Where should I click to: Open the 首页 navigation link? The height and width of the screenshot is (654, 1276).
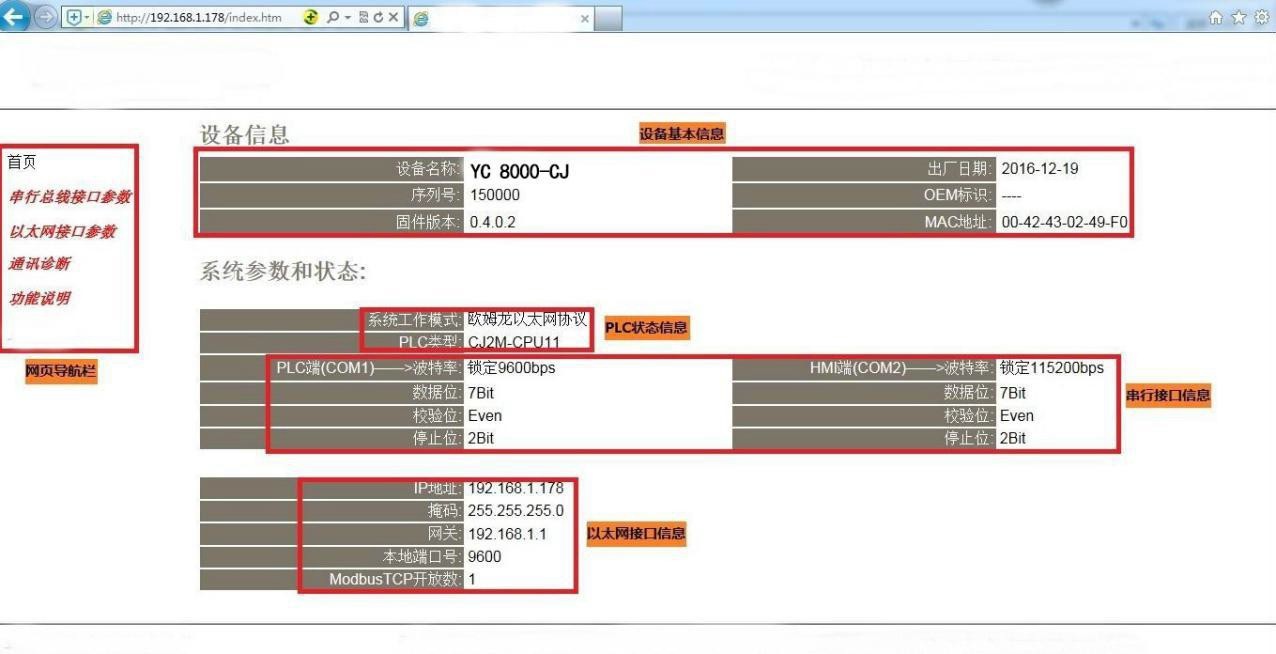21,162
